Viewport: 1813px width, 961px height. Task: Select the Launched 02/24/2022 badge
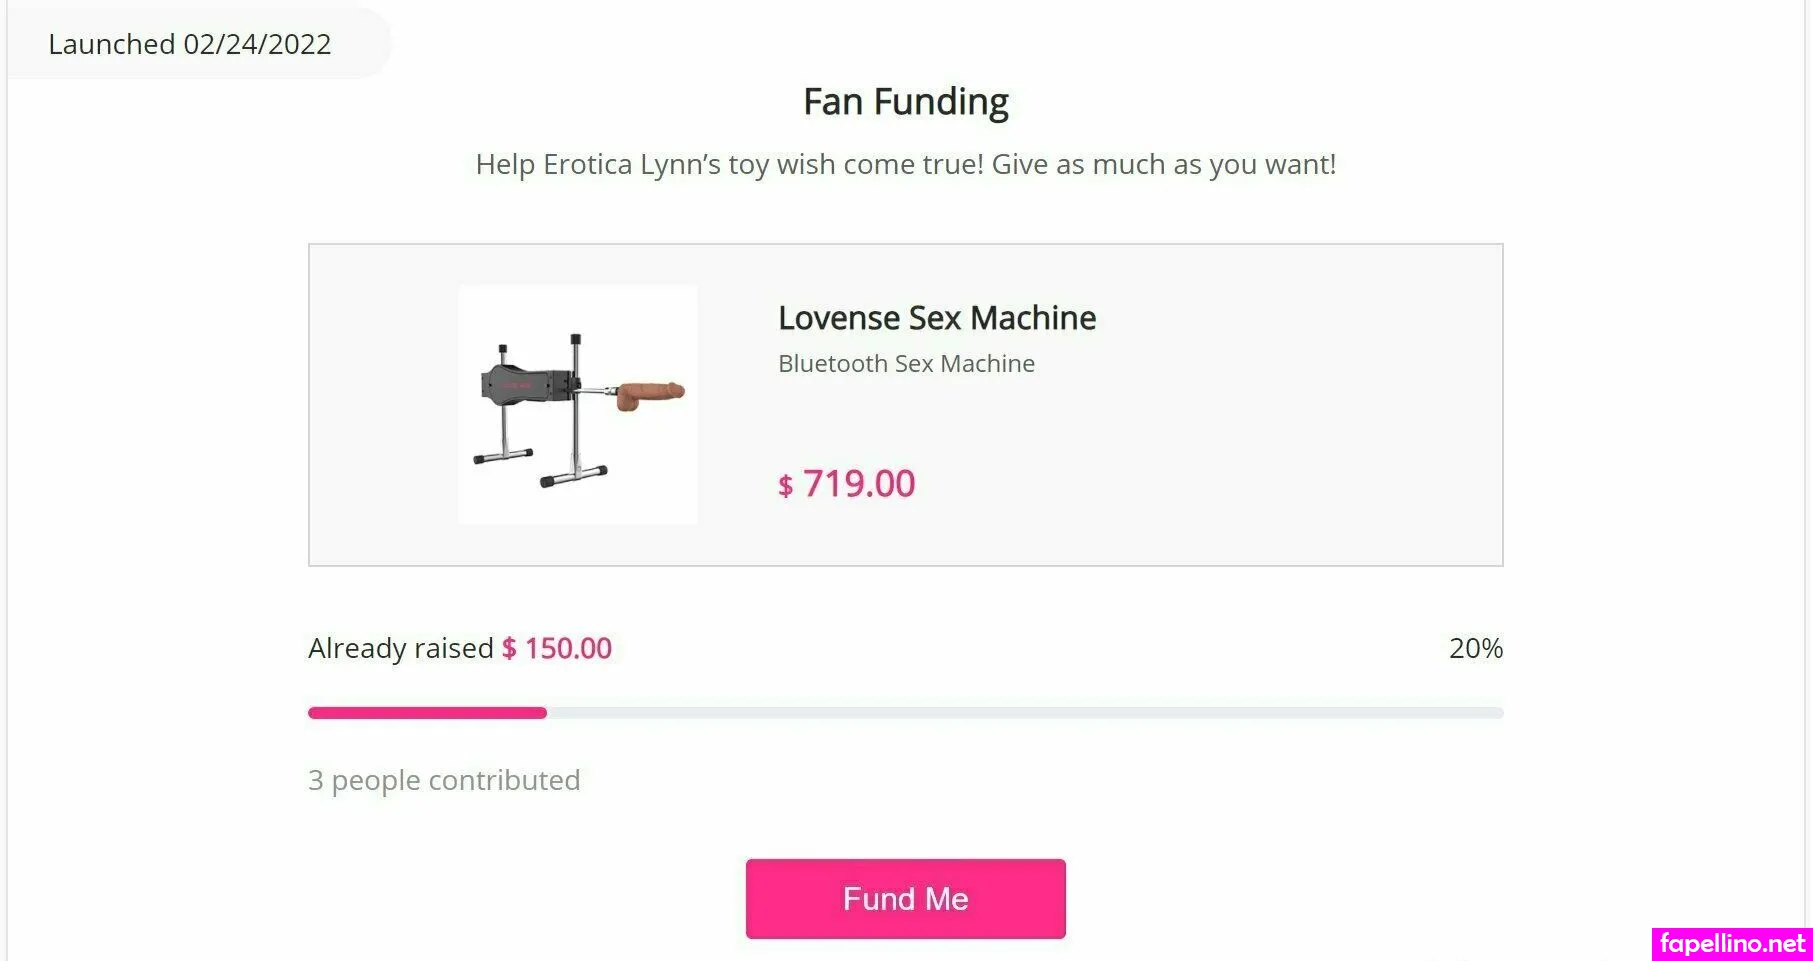point(190,44)
